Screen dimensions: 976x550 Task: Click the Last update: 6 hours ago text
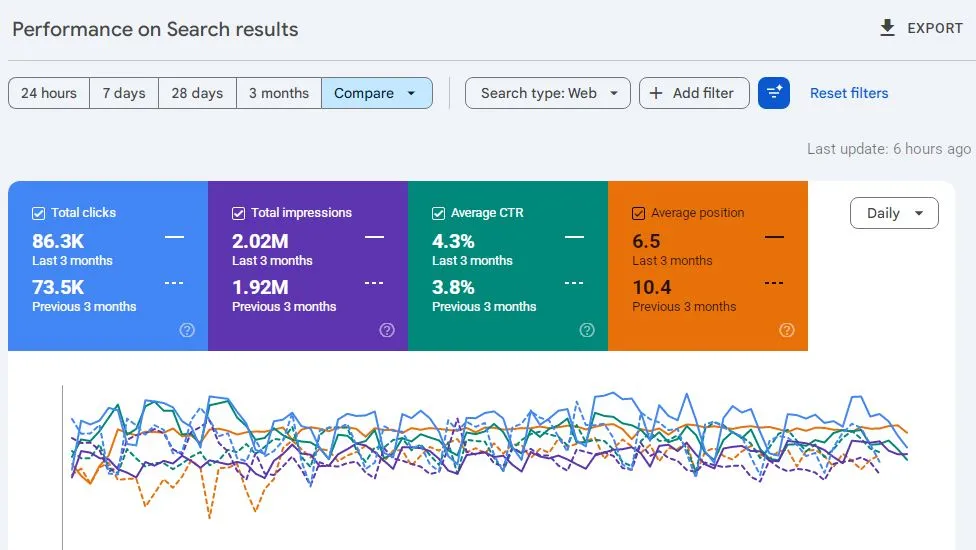(x=889, y=149)
